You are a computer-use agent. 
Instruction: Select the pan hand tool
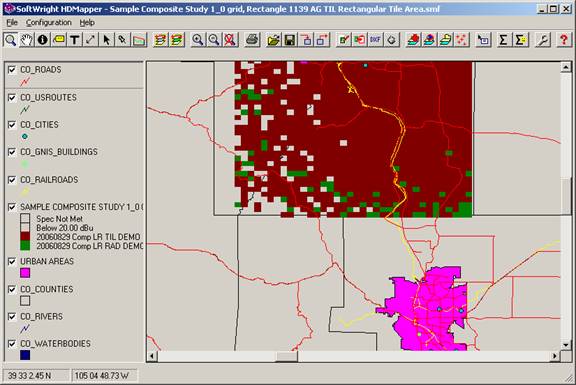(26, 40)
